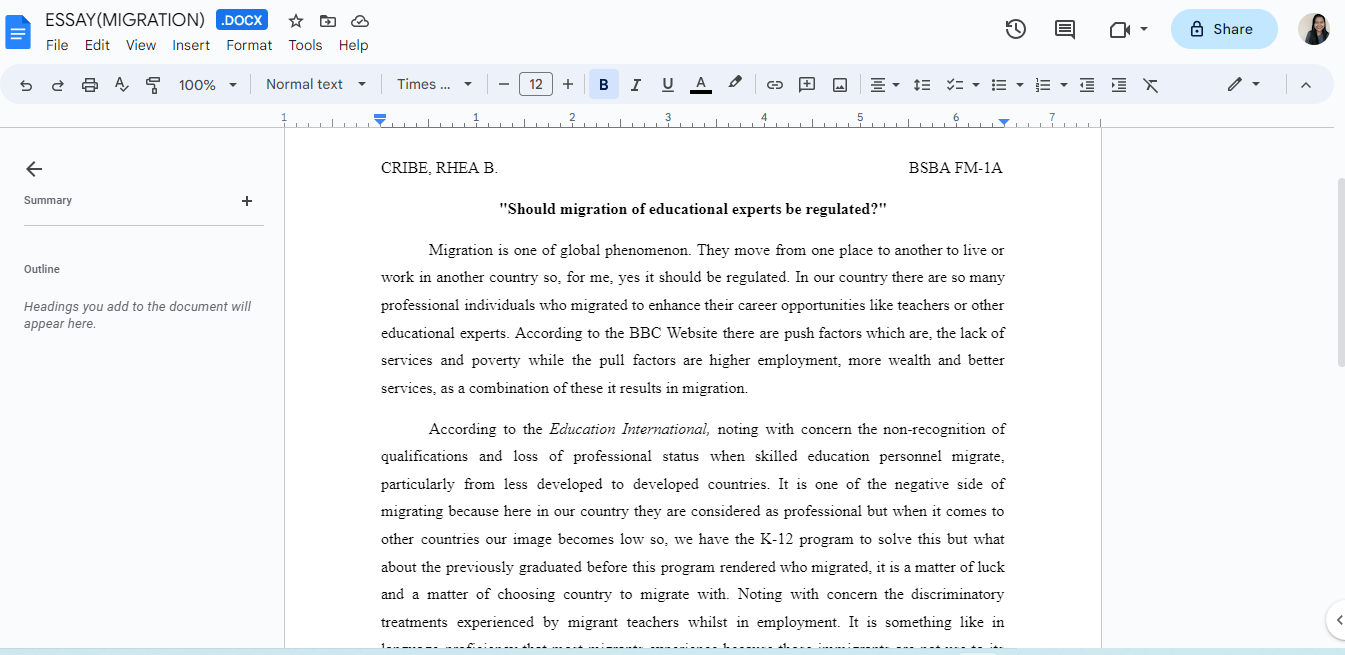Screen dimensions: 1345x655
Task: Click the Share button
Action: pos(1223,29)
